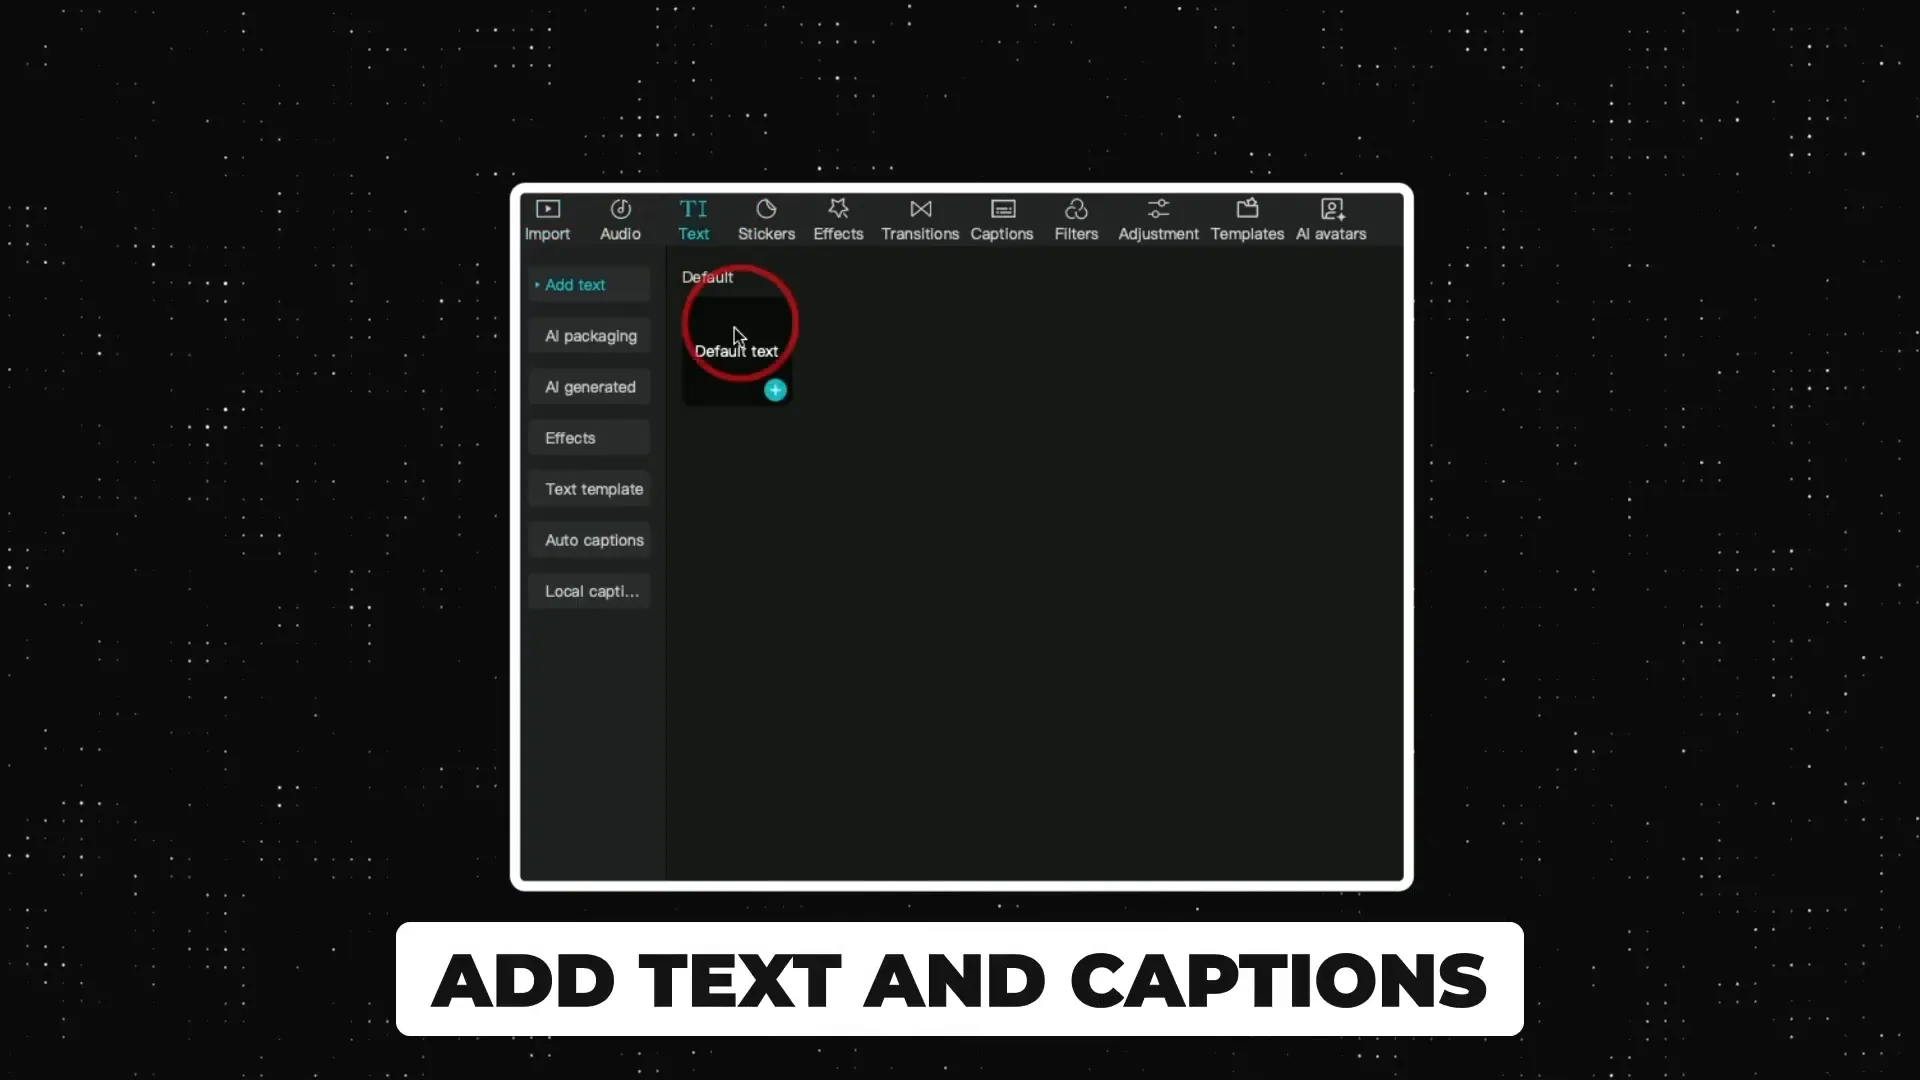1920x1080 pixels.
Task: Open the Stickers panel
Action: tap(766, 220)
